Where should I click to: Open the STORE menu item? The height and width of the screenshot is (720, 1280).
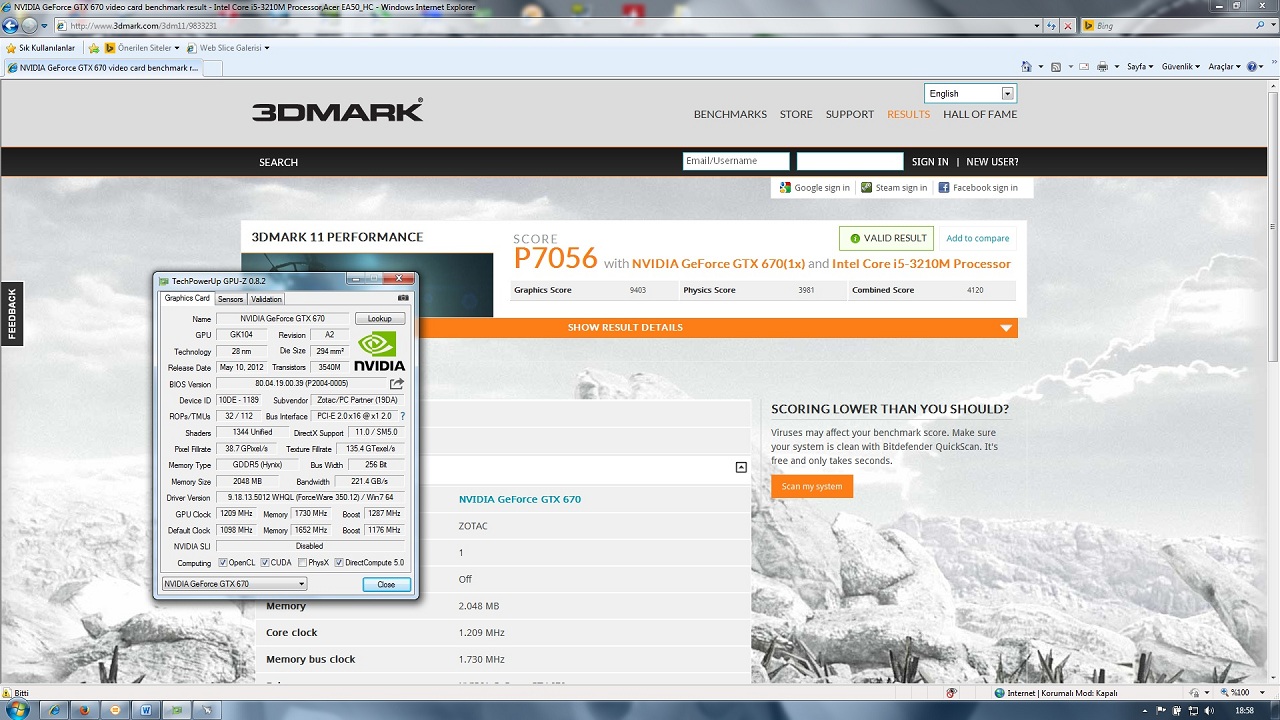796,114
